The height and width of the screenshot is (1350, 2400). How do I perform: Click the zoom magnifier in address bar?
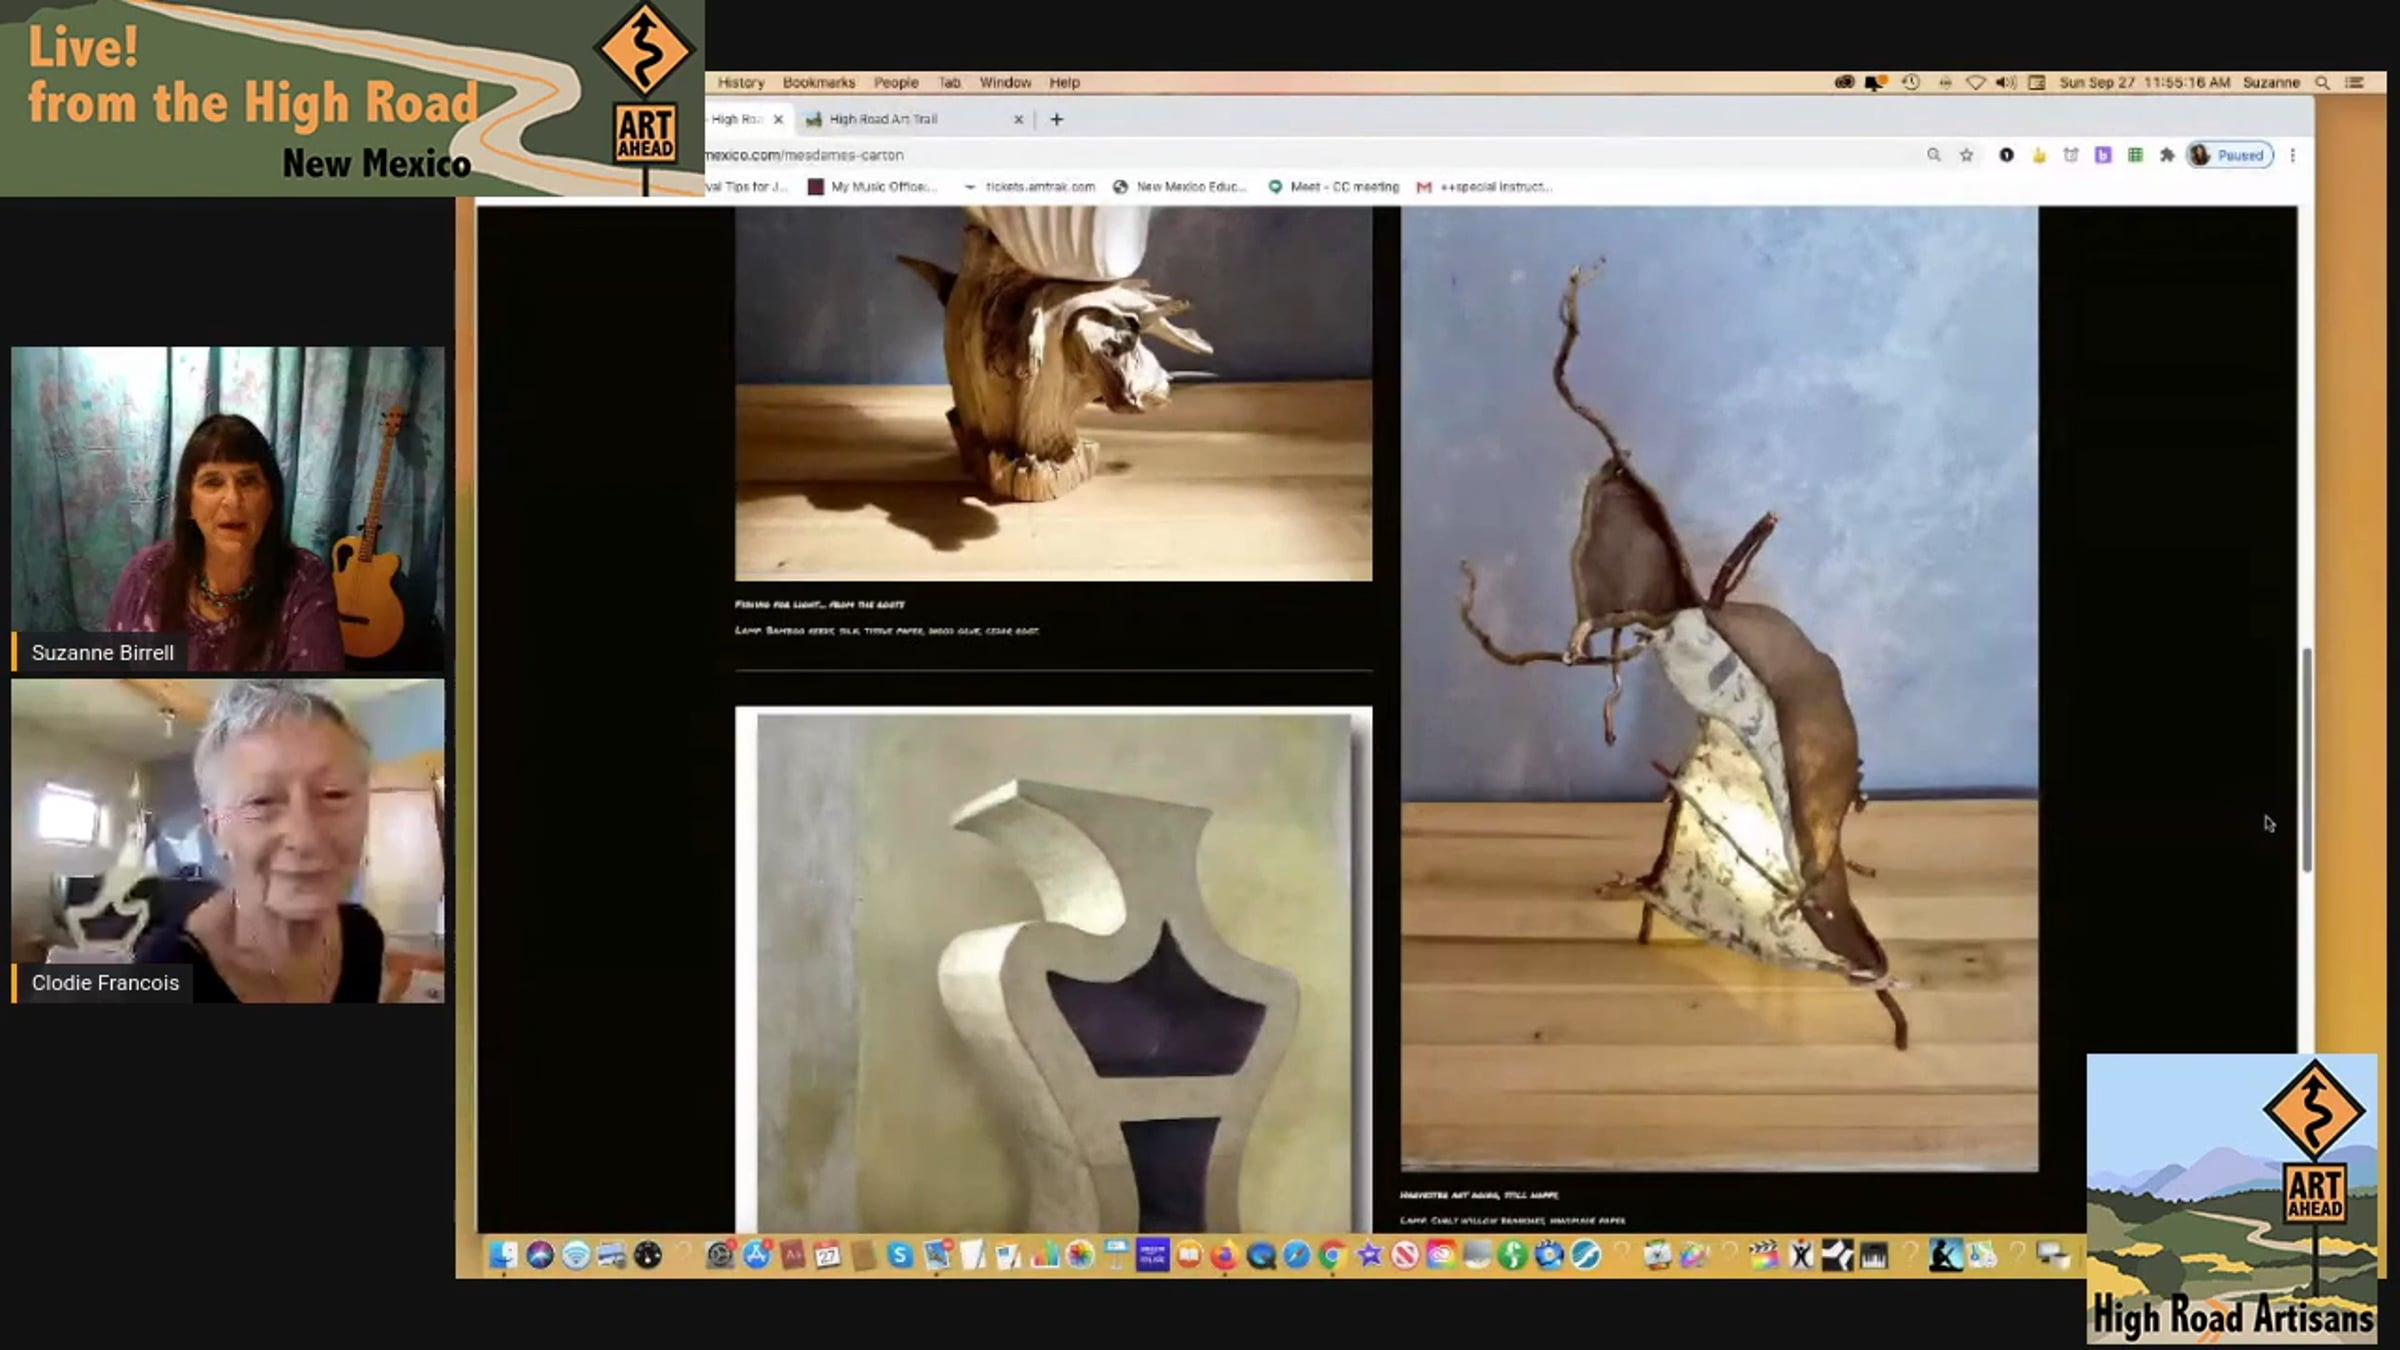click(1933, 155)
